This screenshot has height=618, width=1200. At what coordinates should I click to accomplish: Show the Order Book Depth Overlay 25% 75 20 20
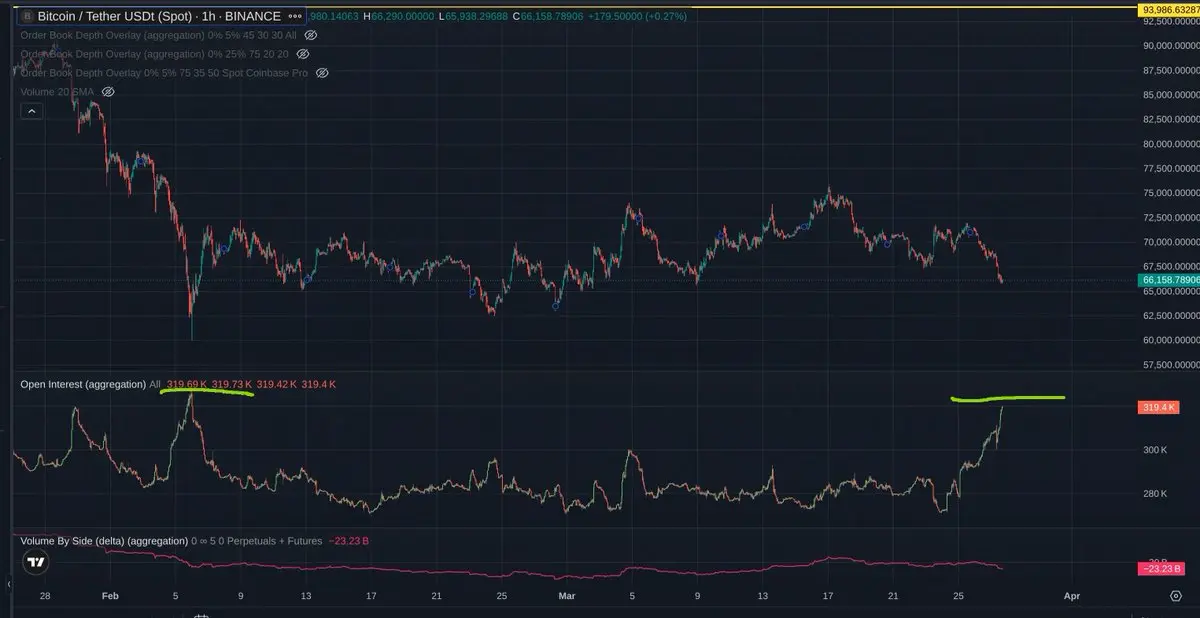click(x=303, y=54)
